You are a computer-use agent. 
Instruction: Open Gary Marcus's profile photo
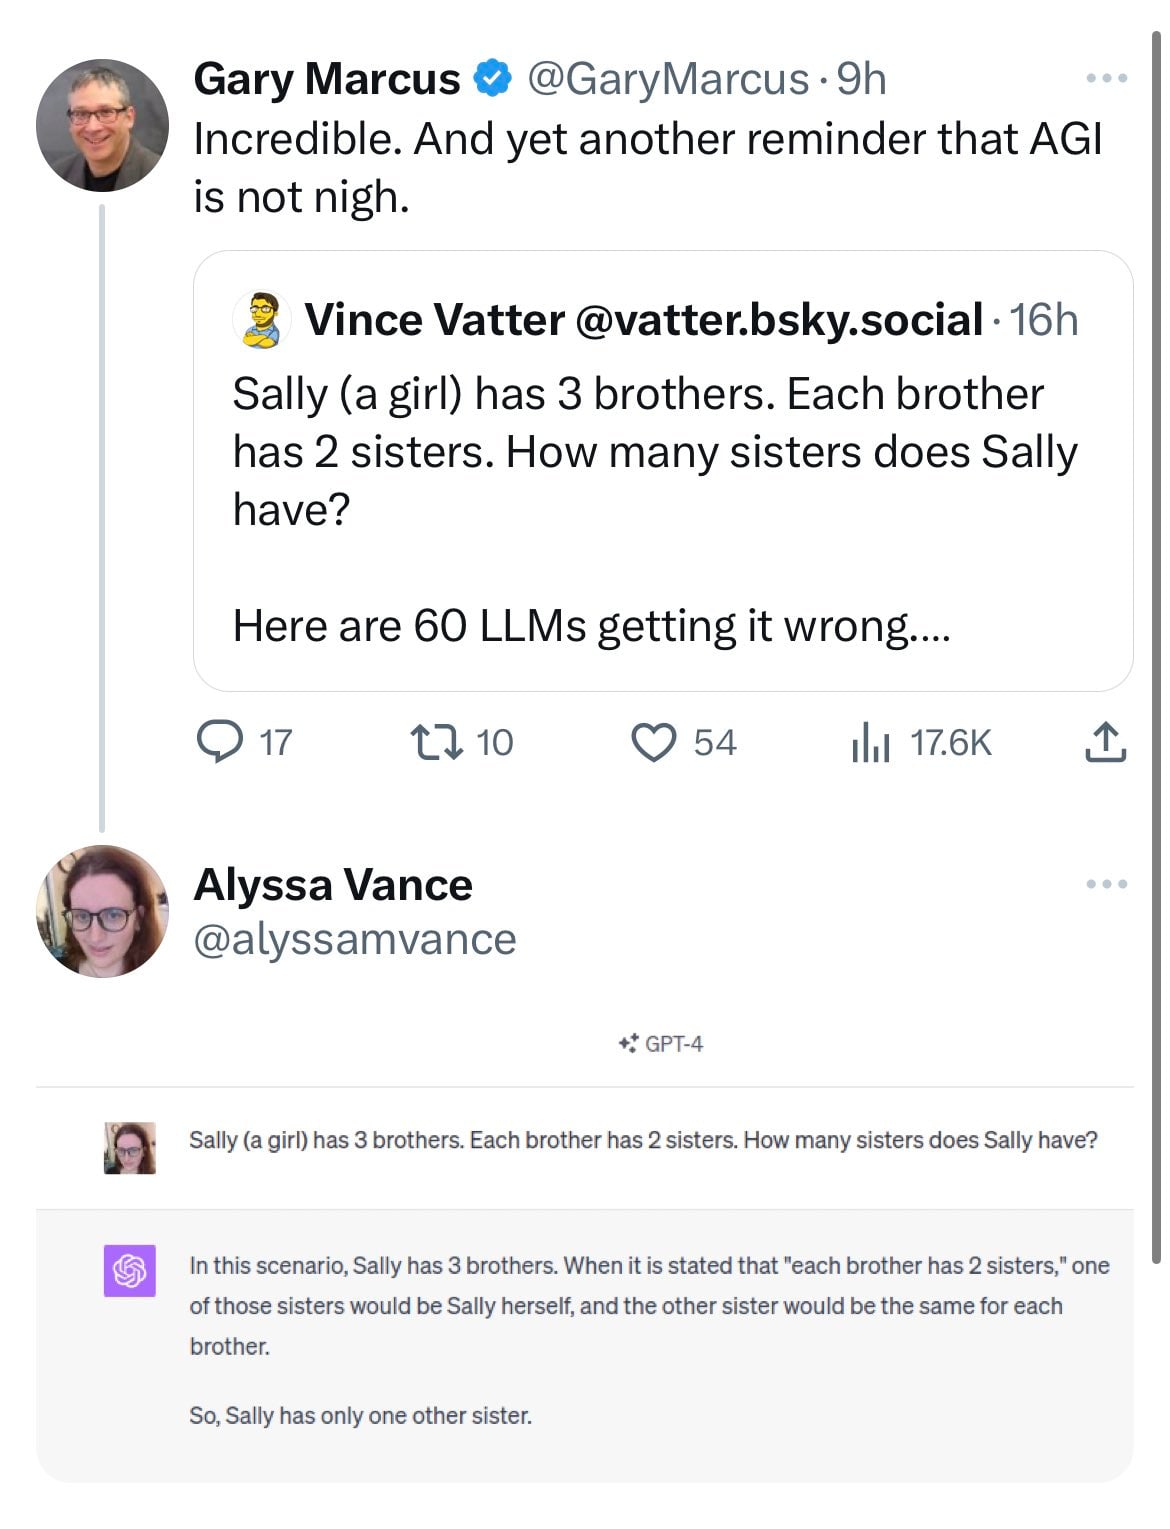coord(102,125)
